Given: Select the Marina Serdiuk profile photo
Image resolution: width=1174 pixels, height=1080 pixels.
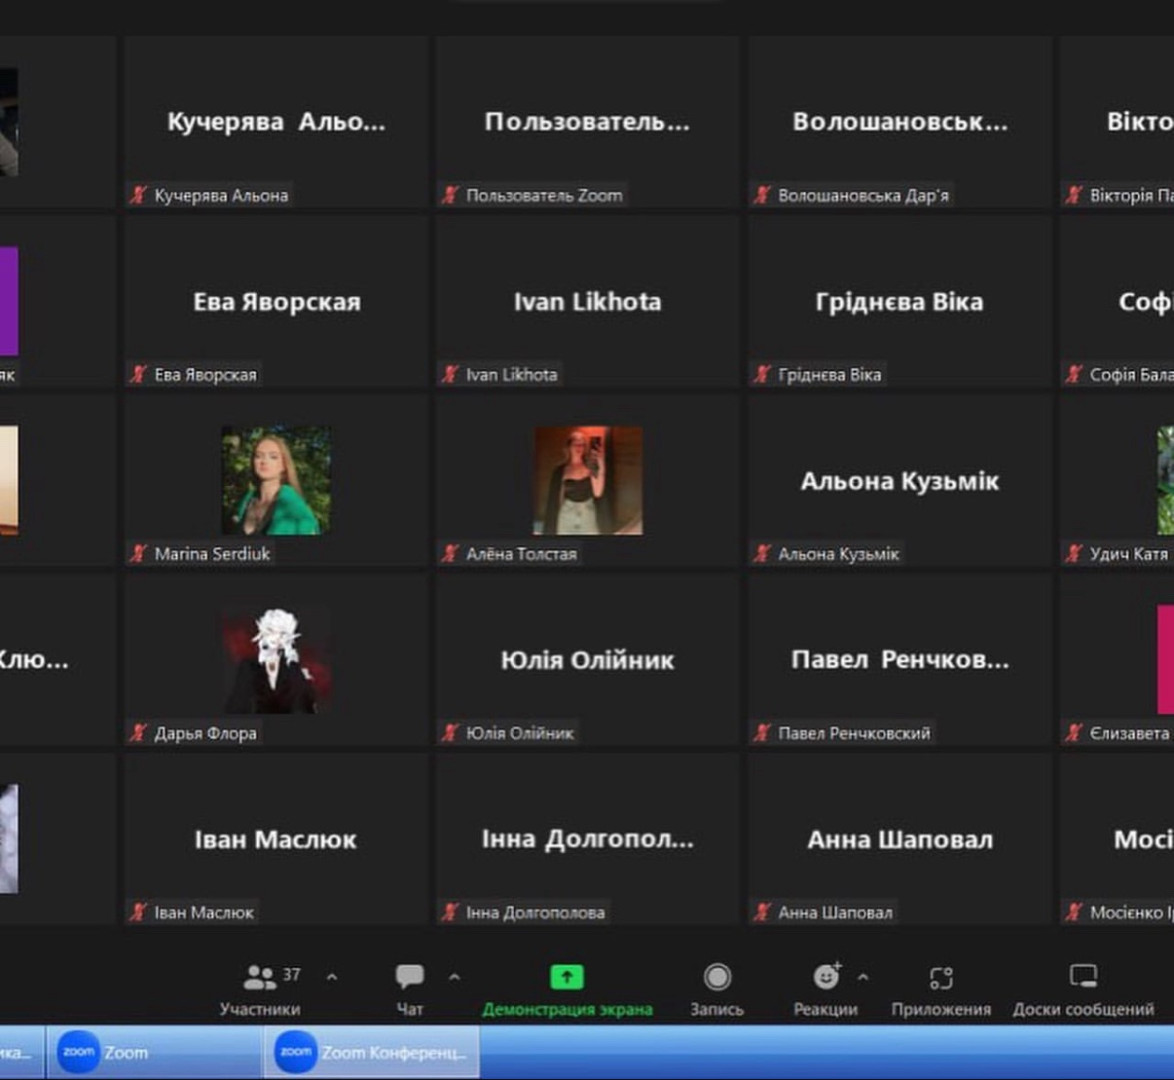Looking at the screenshot, I should pos(276,480).
